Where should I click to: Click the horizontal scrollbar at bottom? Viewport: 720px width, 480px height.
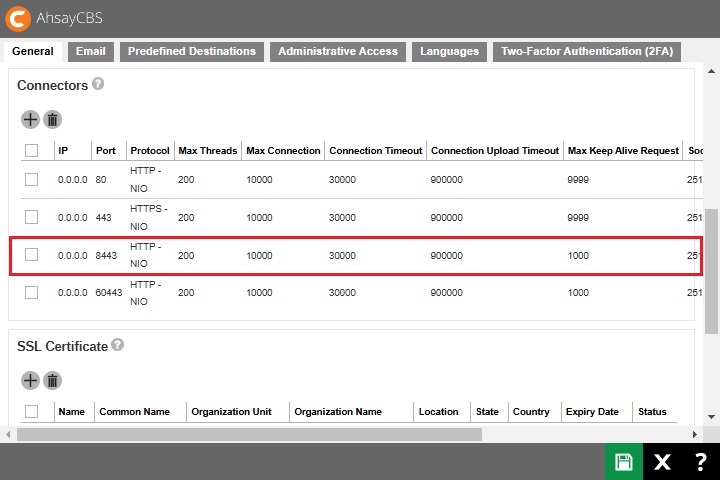(x=250, y=435)
